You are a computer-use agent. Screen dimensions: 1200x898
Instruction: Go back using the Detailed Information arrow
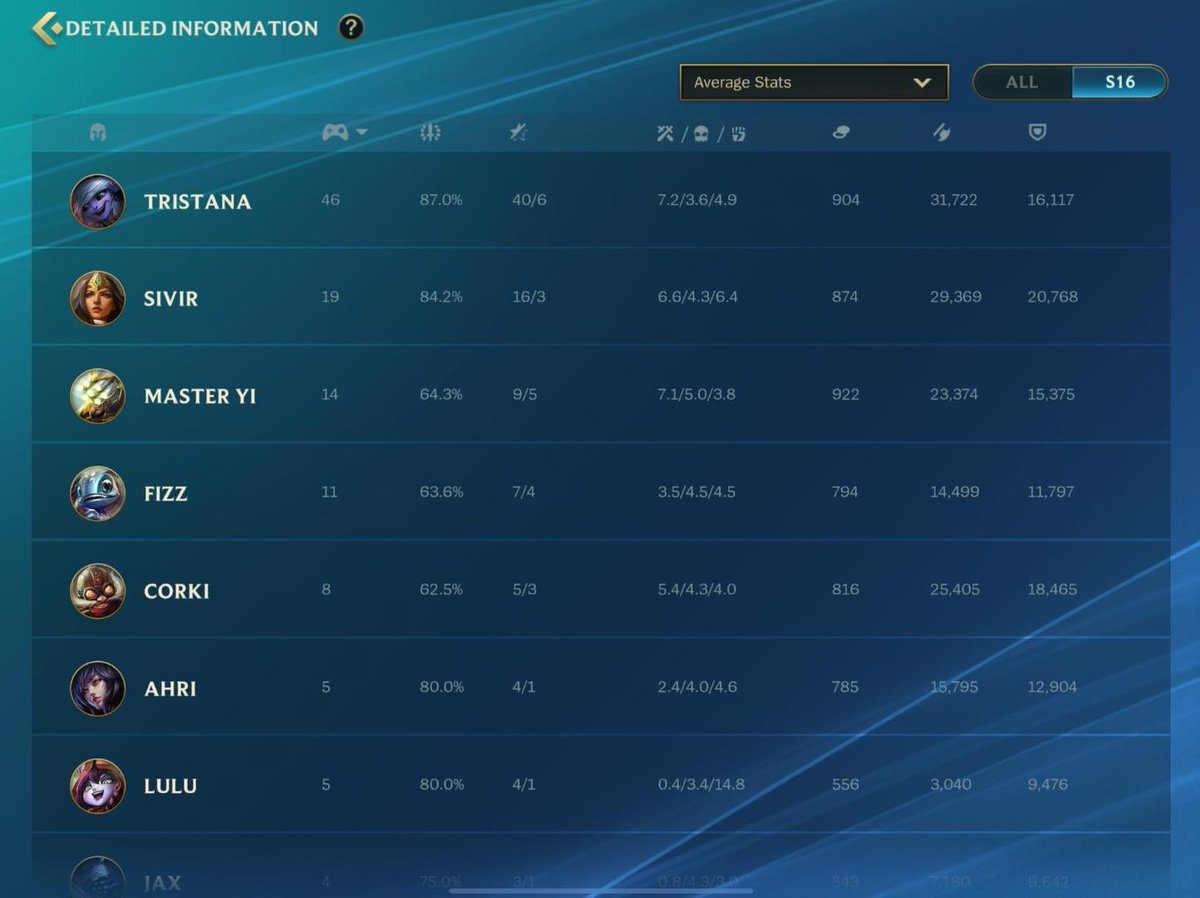click(46, 28)
